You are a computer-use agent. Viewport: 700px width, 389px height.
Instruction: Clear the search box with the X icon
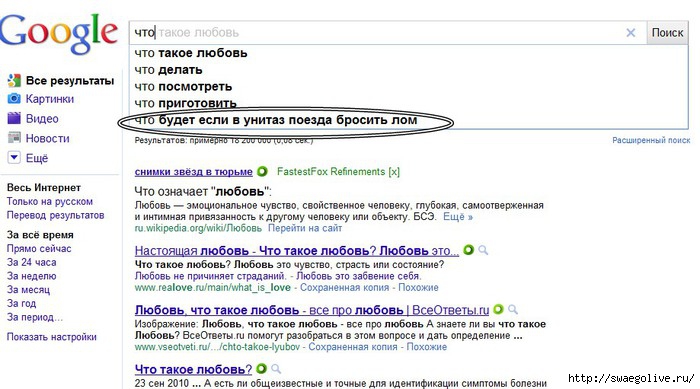click(630, 33)
